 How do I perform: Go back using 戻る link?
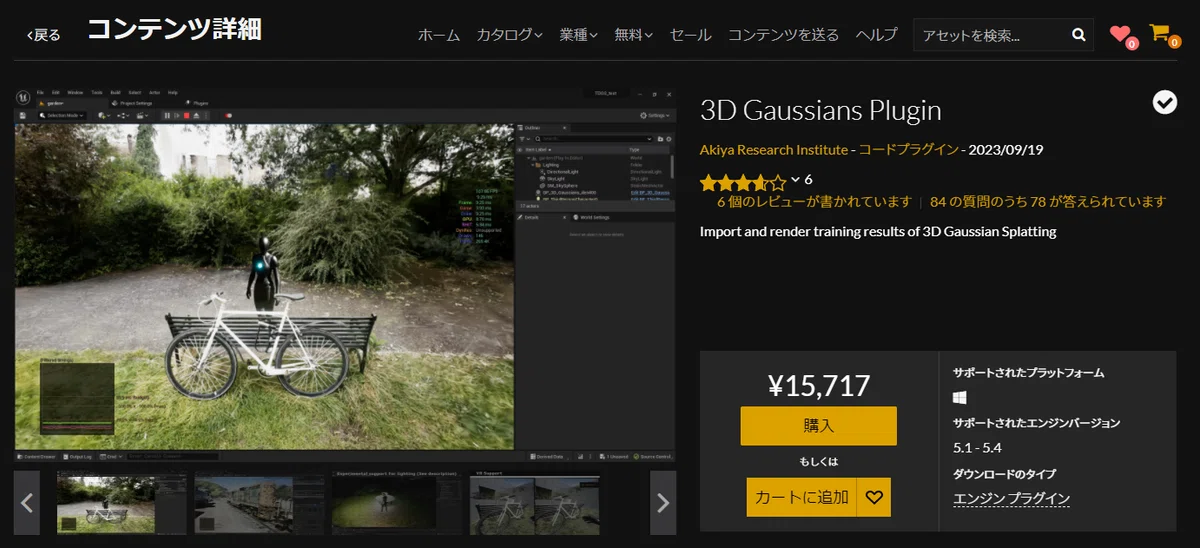coord(43,35)
